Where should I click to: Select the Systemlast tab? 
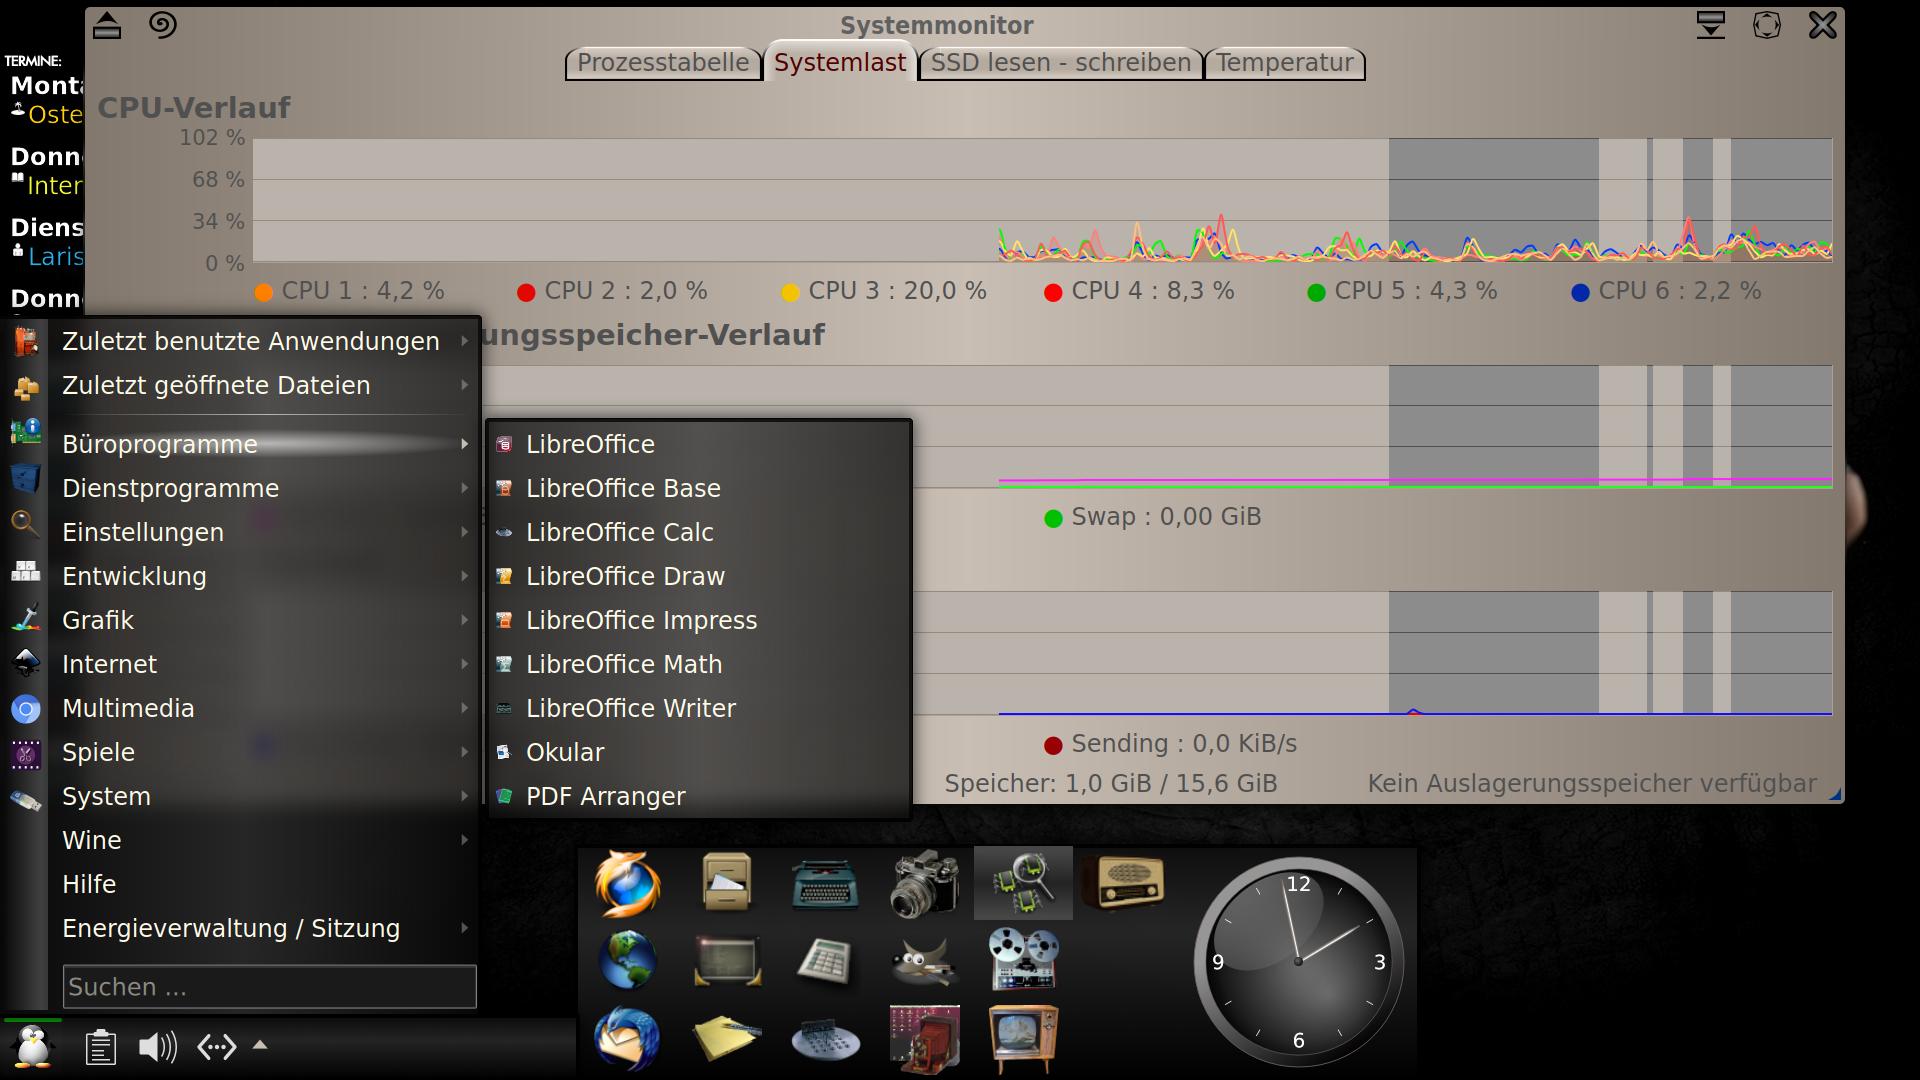coord(840,62)
